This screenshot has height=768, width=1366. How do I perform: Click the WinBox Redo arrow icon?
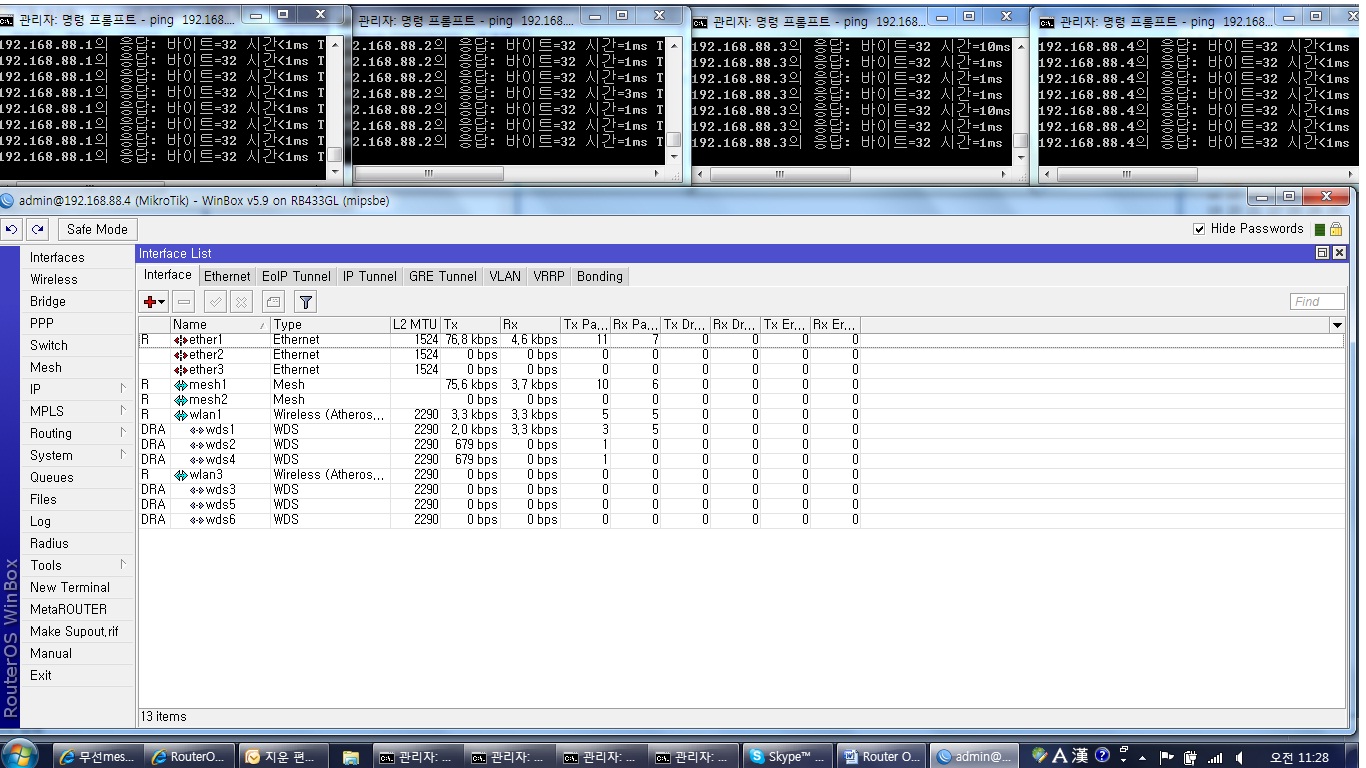point(37,229)
